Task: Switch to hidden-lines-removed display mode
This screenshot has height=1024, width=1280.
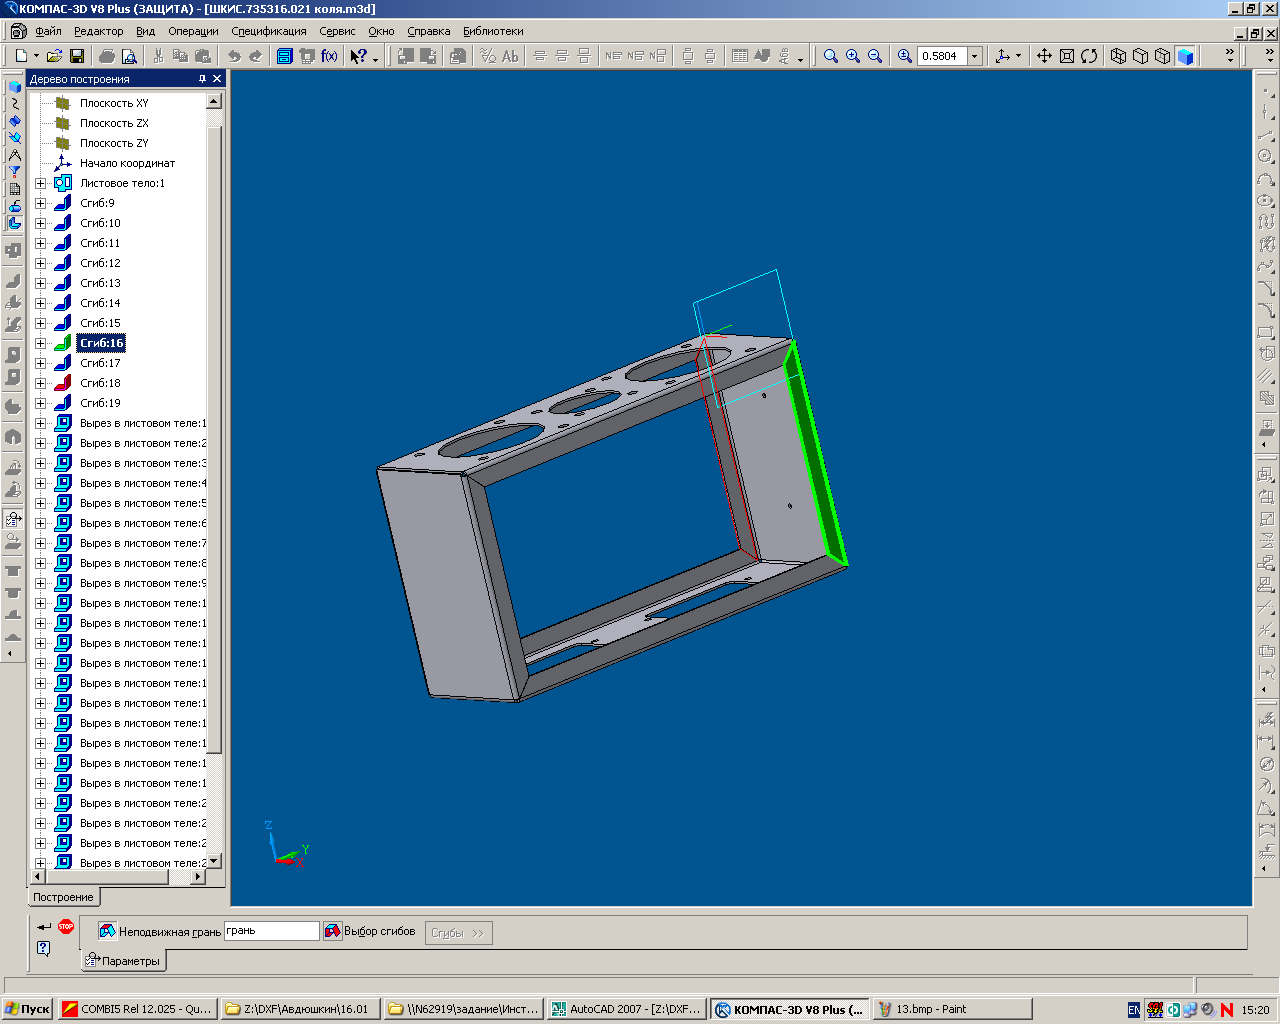Action: tap(1141, 56)
